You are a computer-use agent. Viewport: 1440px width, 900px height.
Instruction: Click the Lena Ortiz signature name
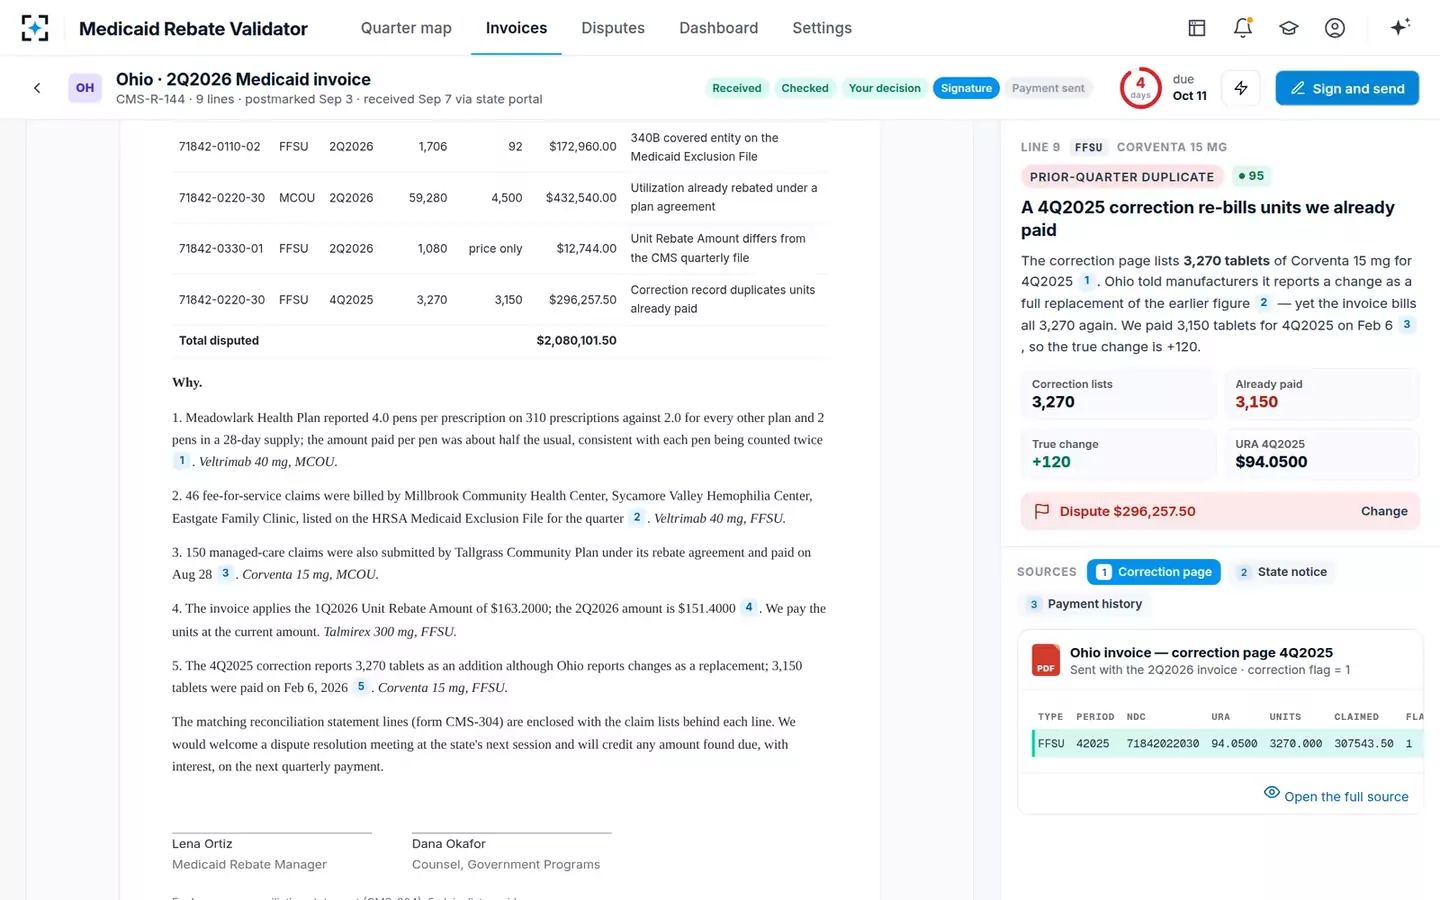202,844
